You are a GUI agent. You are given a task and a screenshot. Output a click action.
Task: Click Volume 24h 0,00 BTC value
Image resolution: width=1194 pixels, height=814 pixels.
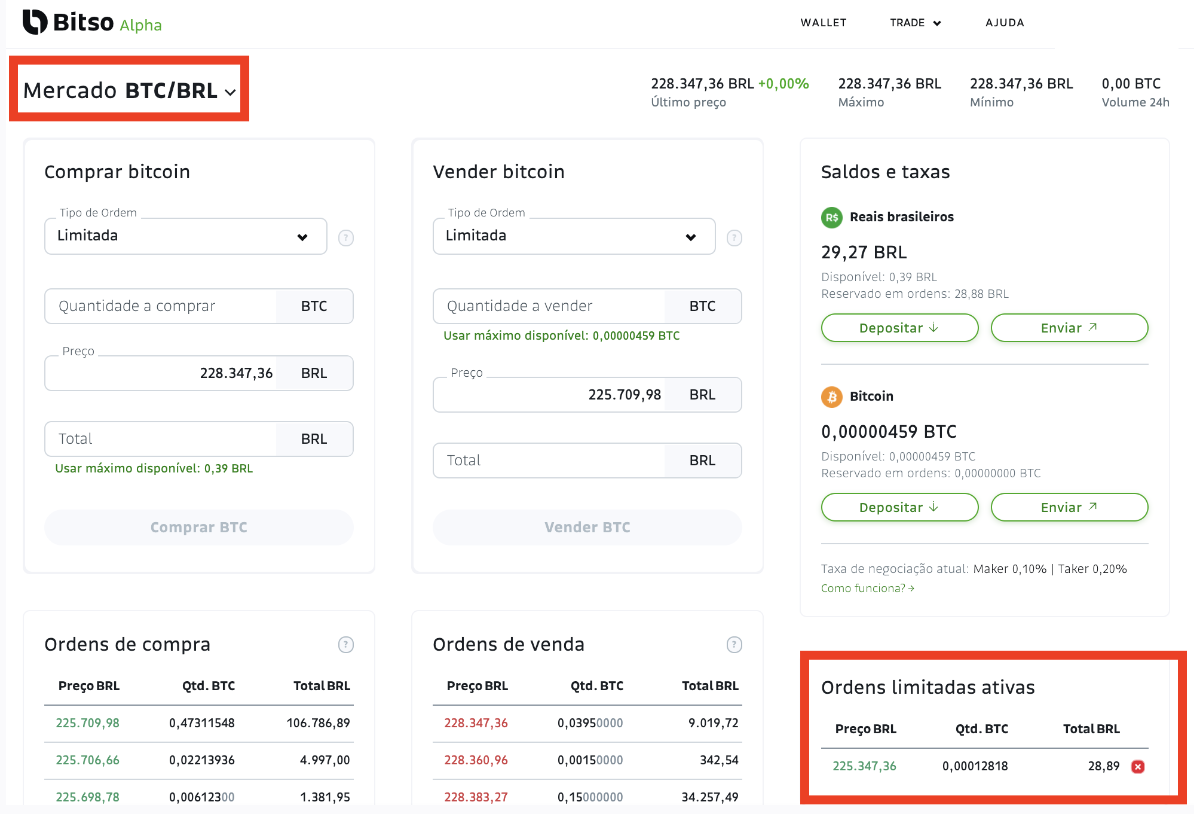click(x=1131, y=84)
